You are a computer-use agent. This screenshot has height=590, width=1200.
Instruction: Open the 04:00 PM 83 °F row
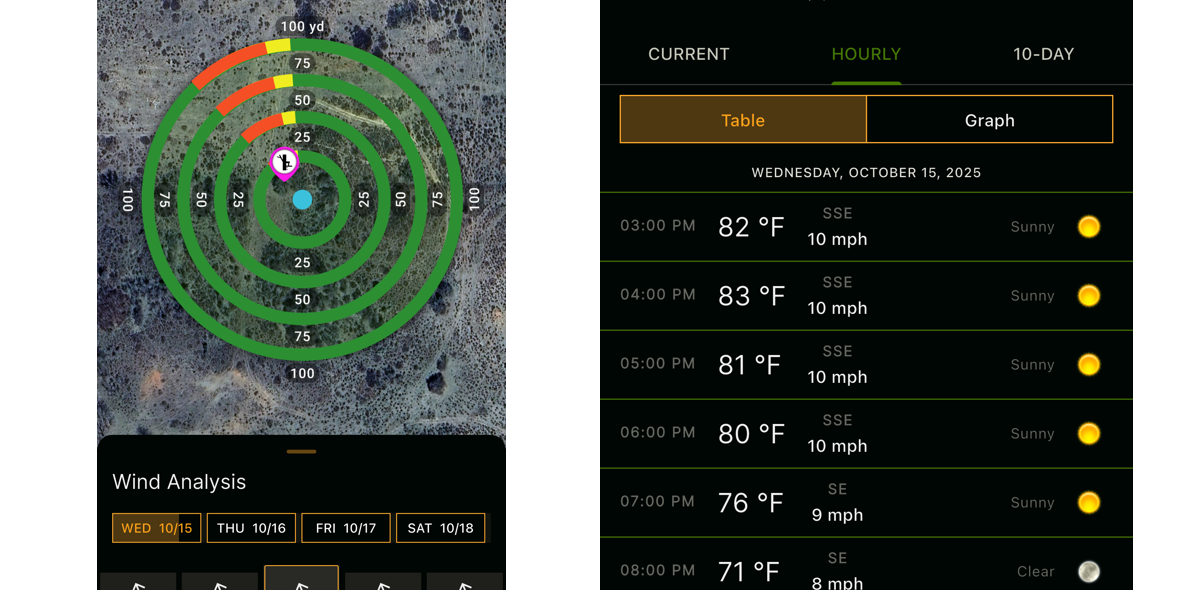point(866,296)
